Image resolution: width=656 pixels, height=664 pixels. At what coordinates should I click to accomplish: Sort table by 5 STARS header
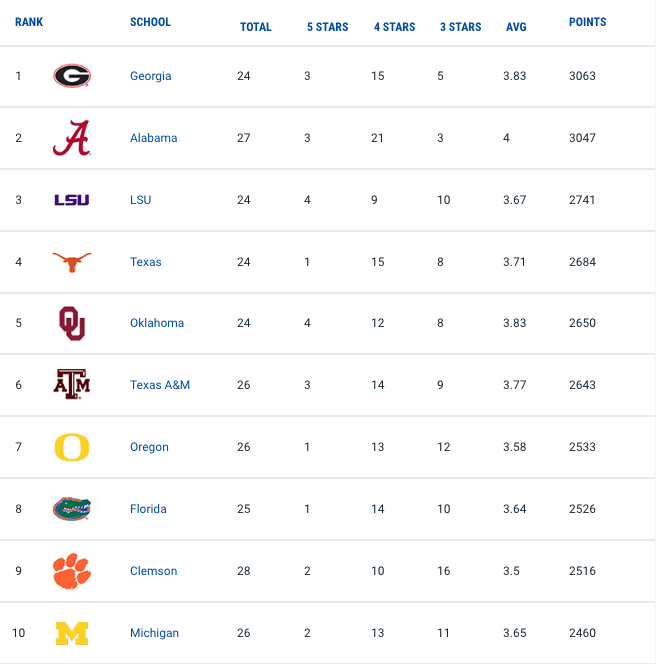[x=327, y=27]
